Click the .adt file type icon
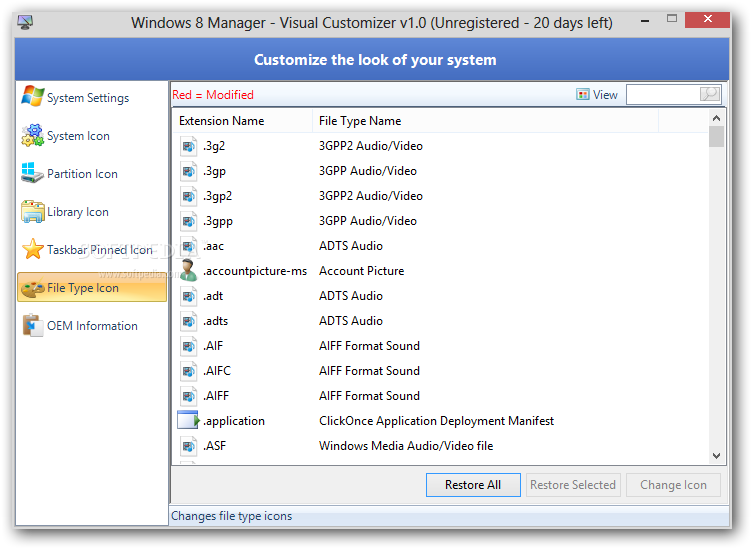Image resolution: width=752 pixels, height=549 pixels. tap(188, 296)
